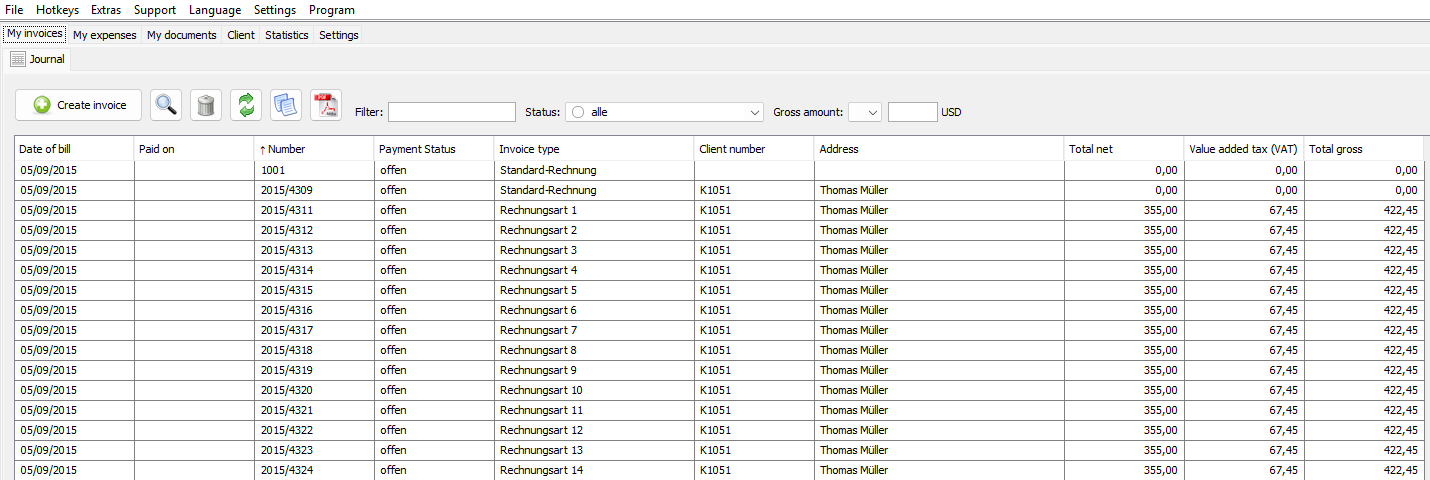The width and height of the screenshot is (1430, 480).
Task: Select invoice number 2015/4316
Action: 314,310
